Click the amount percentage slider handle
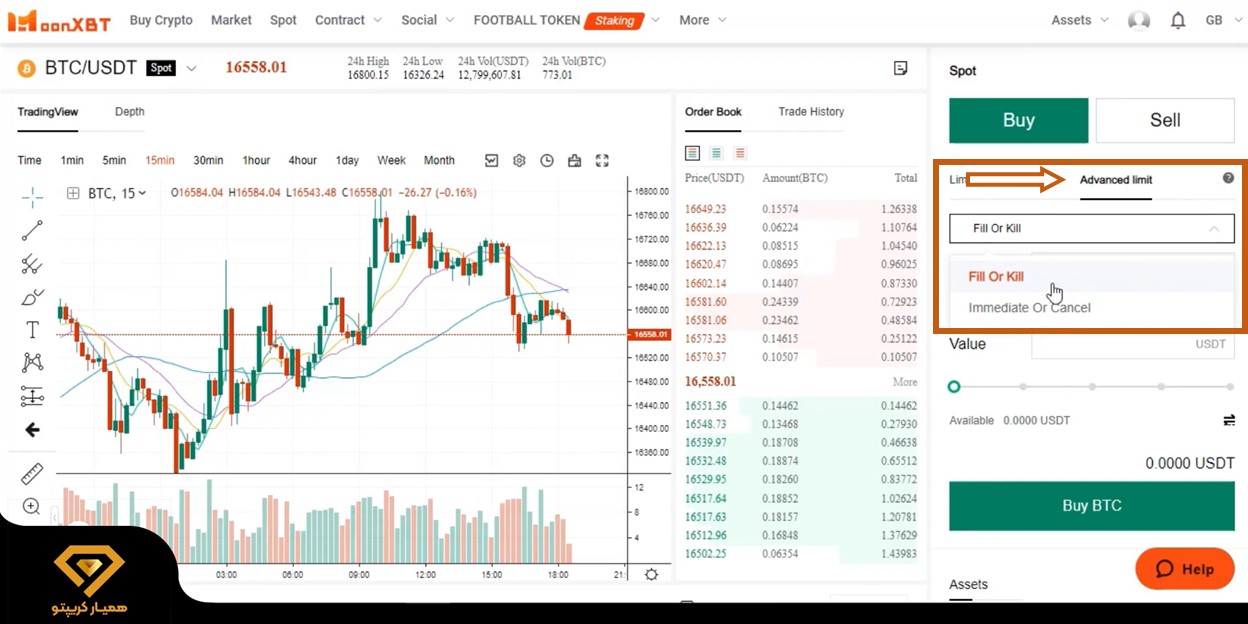 pyautogui.click(x=954, y=386)
